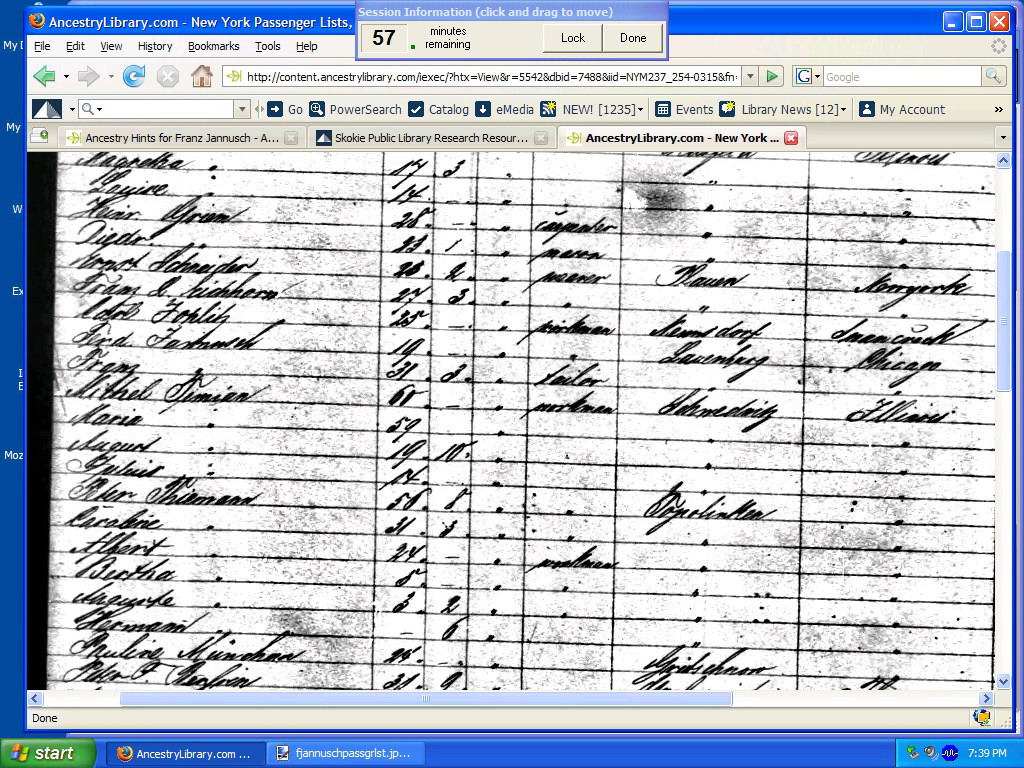Click the green Go arrow beside address bar
Image resolution: width=1024 pixels, height=768 pixels.
772,77
